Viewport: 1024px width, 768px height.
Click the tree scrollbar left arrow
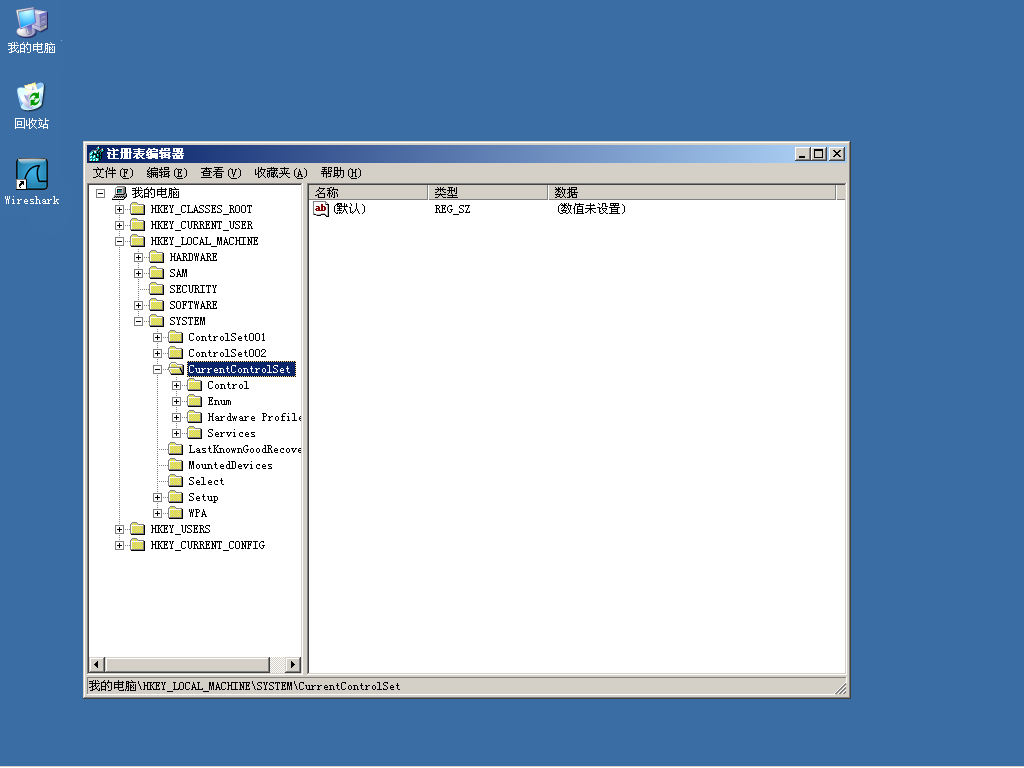click(97, 665)
